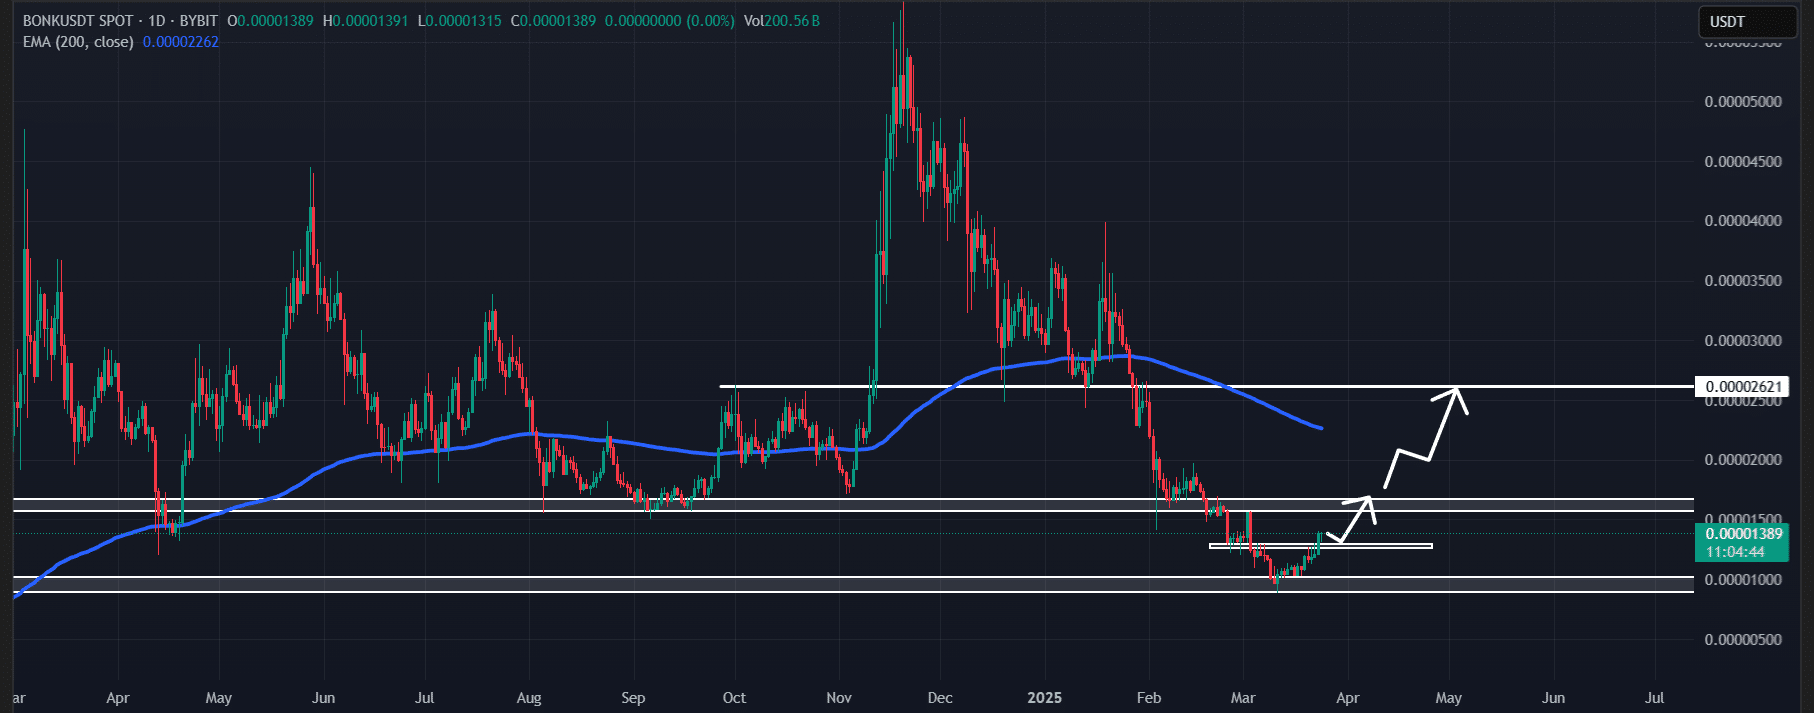Click the green current price tag 0.00001389

pyautogui.click(x=1743, y=534)
